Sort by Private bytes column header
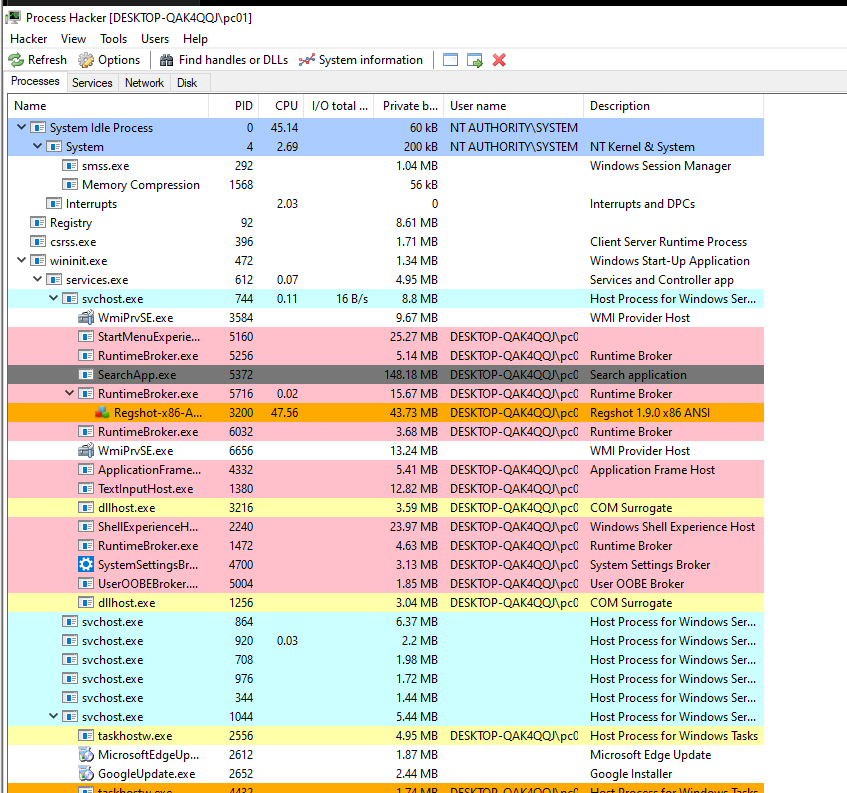 (x=409, y=106)
